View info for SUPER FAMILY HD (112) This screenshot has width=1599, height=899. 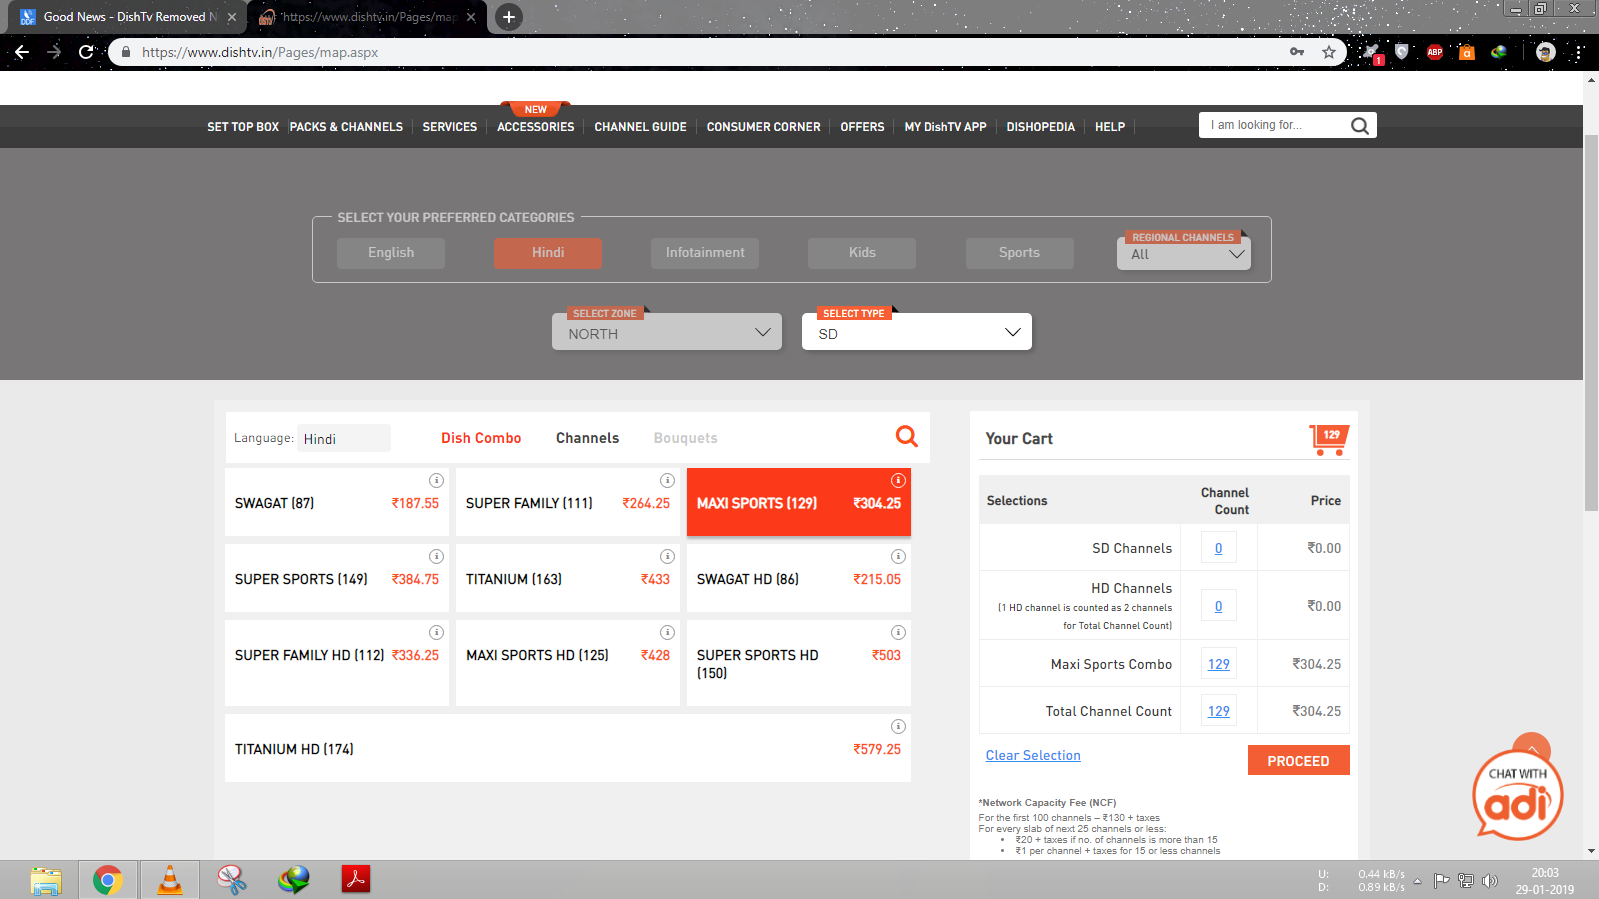(436, 632)
